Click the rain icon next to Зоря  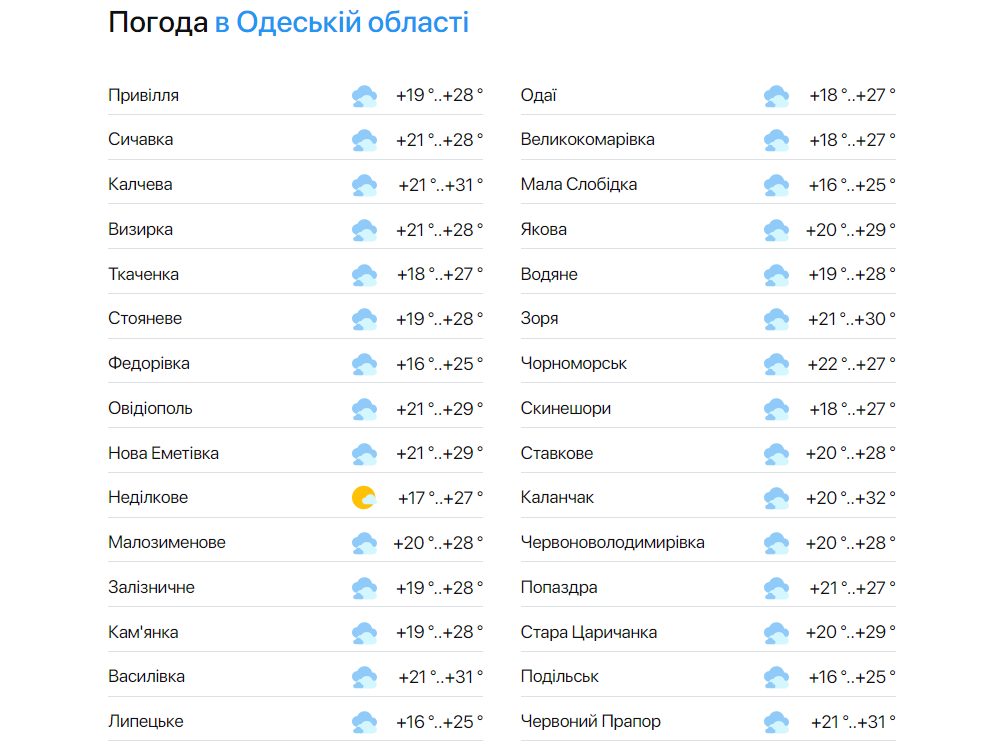click(x=776, y=318)
